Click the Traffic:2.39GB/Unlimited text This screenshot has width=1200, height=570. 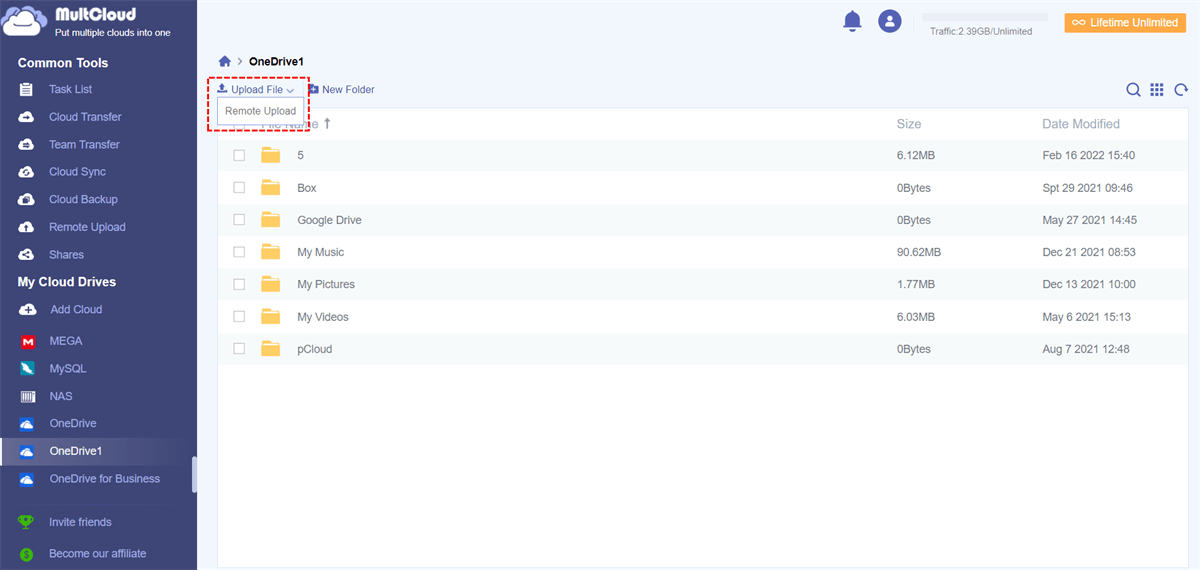tap(981, 32)
